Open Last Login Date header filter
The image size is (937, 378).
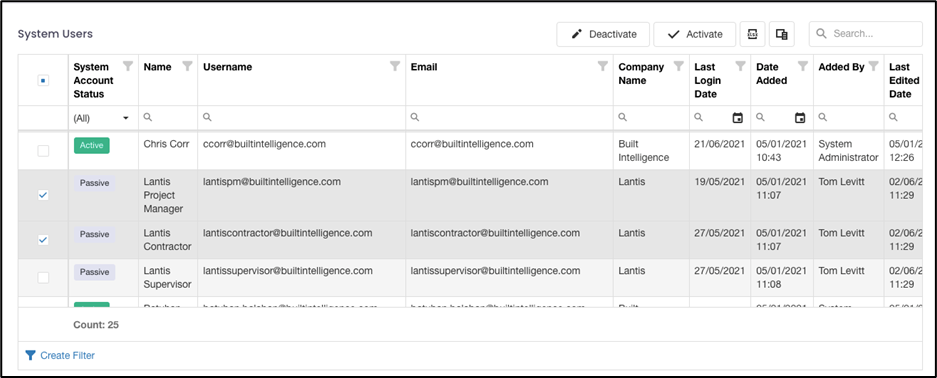click(740, 66)
